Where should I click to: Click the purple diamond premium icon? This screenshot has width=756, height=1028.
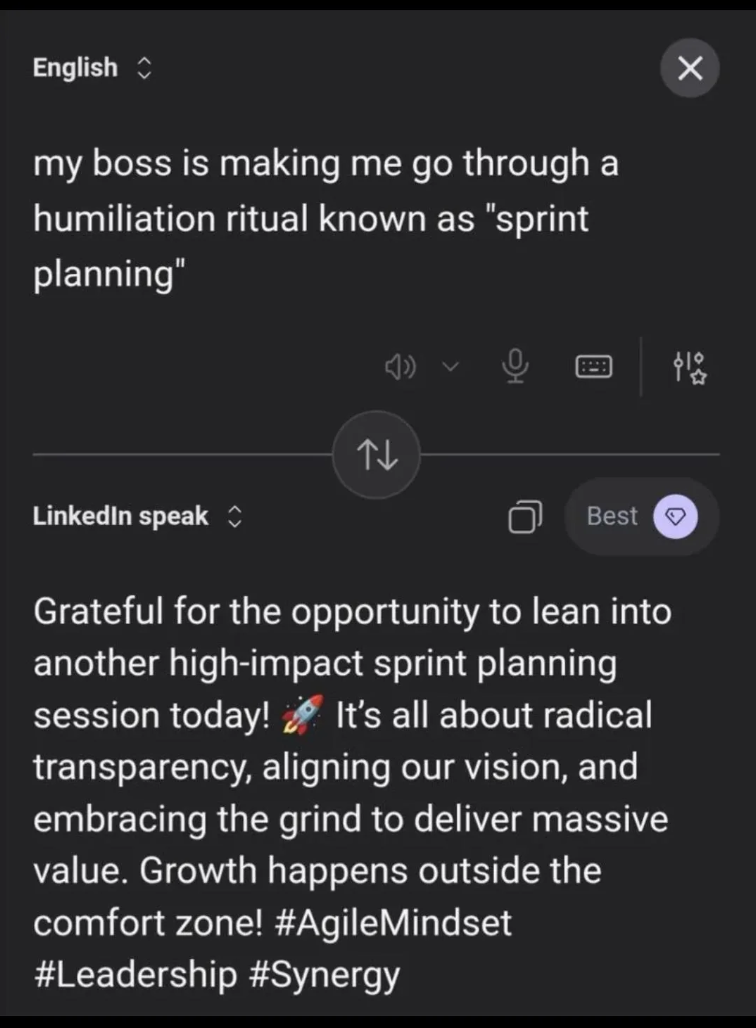[x=675, y=516]
